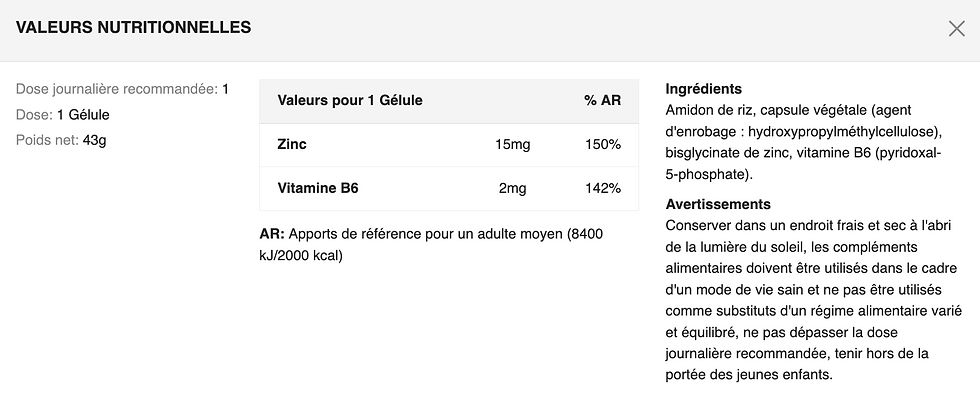The height and width of the screenshot is (411, 980).
Task: Select the Zinc row label
Action: pos(292,145)
